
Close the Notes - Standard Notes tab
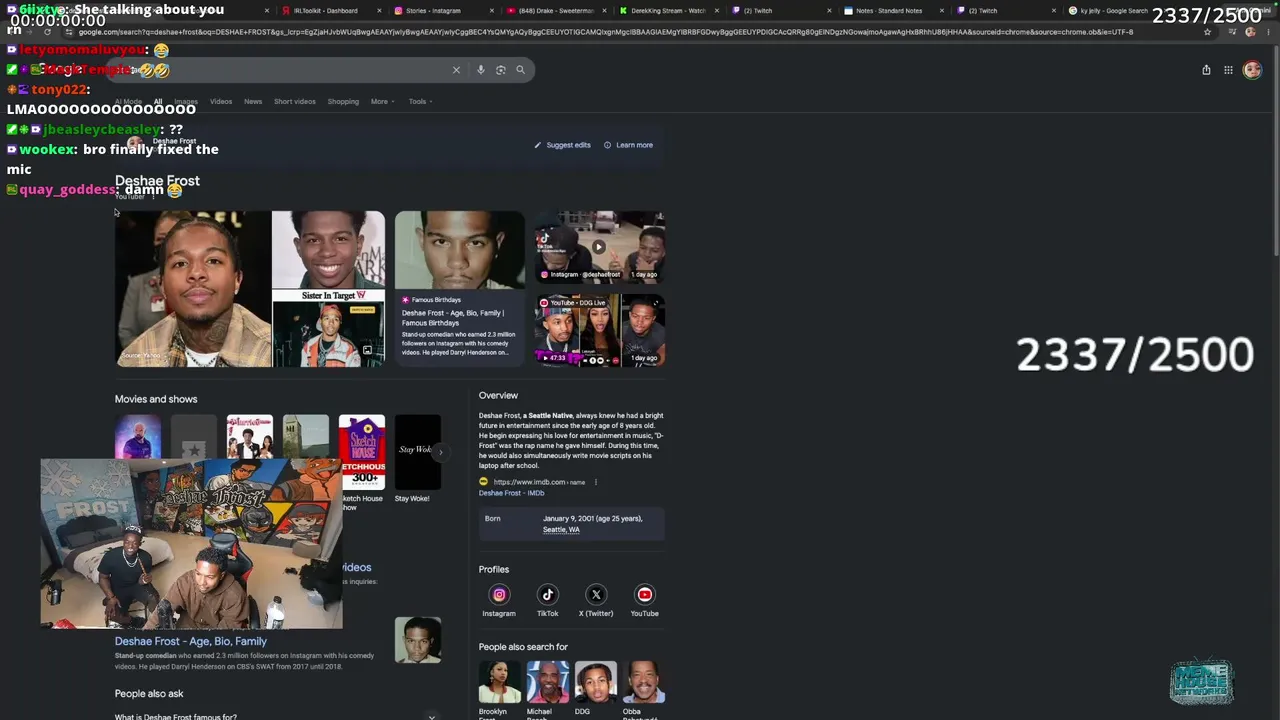(941, 11)
